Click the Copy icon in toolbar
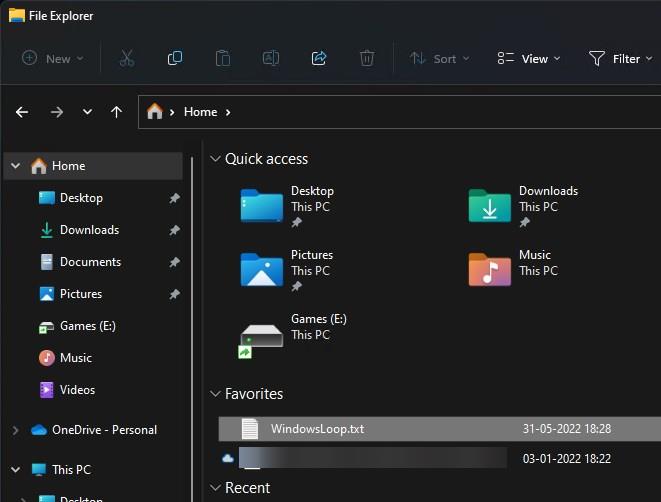 click(x=175, y=58)
